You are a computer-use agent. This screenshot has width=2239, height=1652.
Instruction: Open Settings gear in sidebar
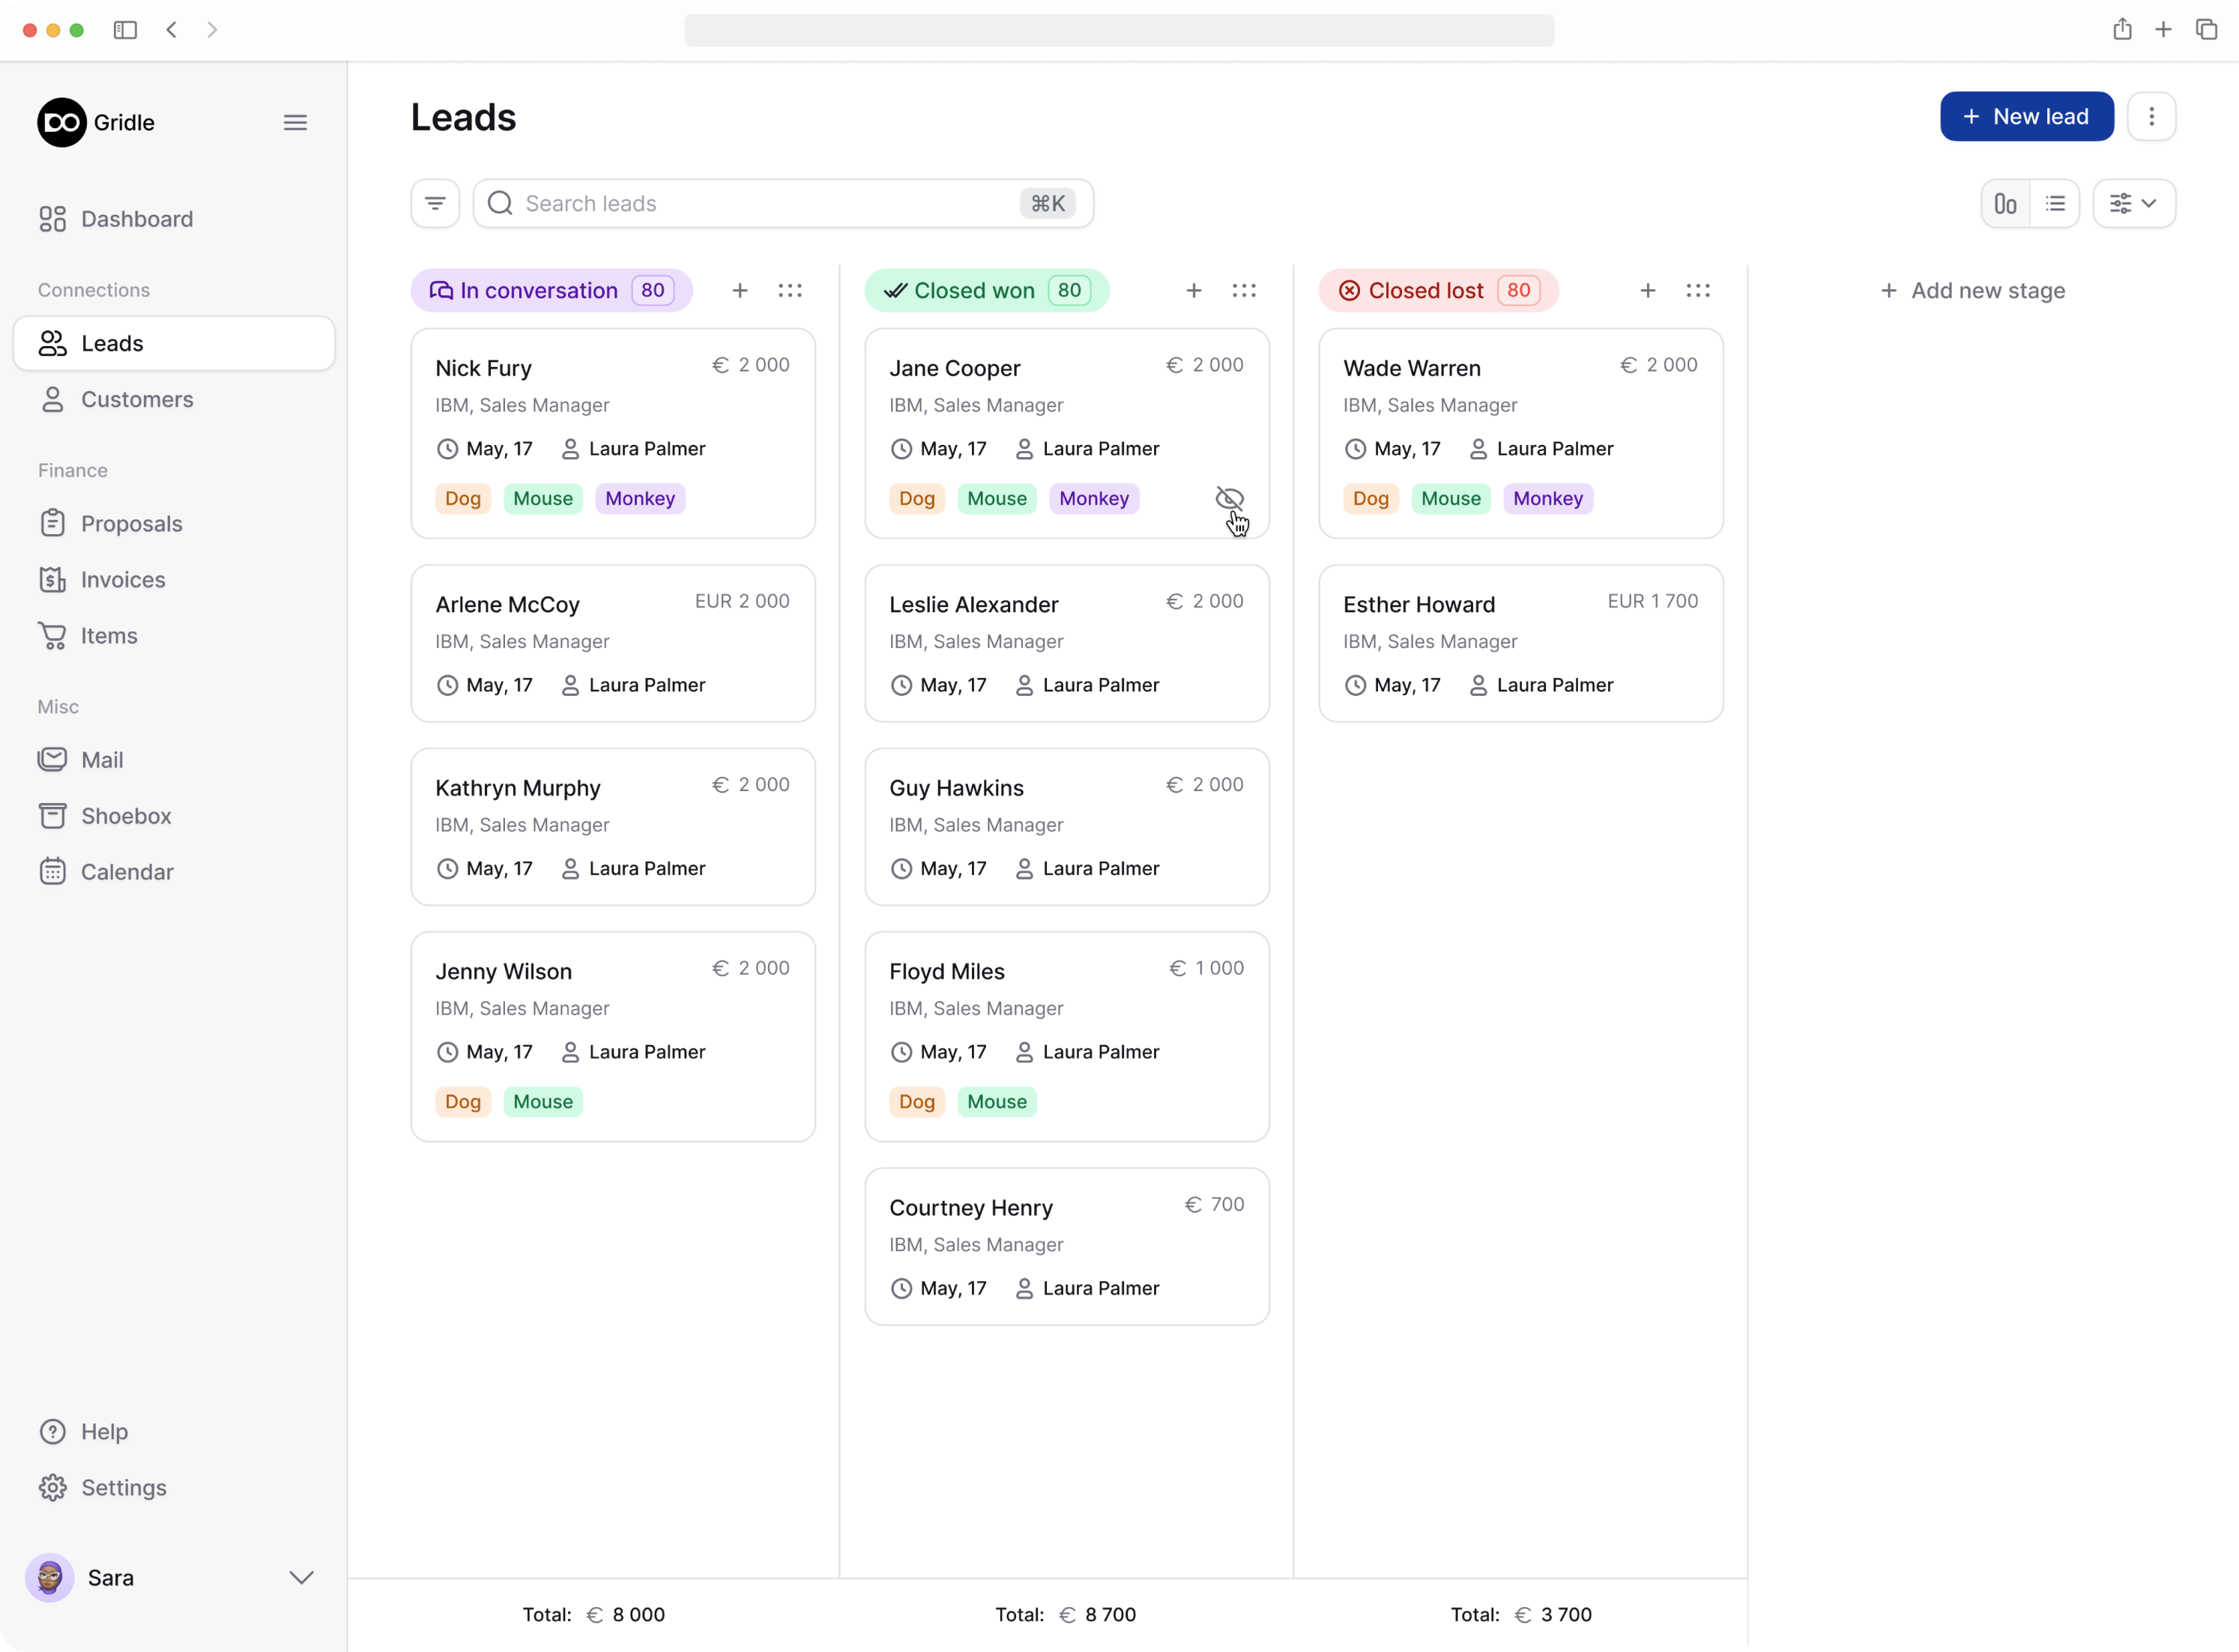(52, 1487)
